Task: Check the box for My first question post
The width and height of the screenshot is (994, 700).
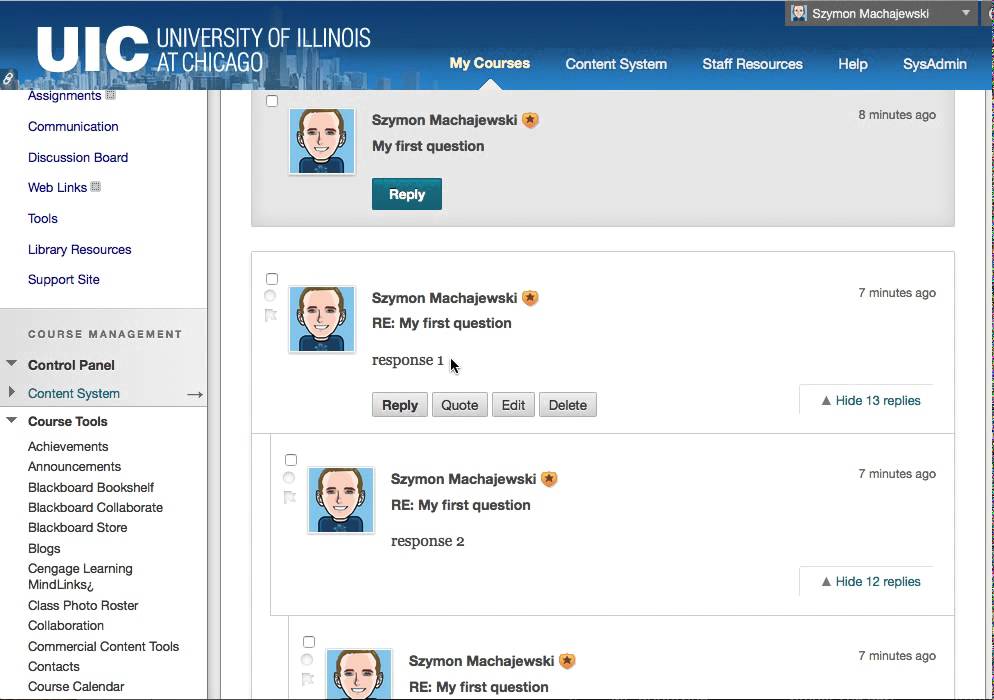Action: (272, 101)
